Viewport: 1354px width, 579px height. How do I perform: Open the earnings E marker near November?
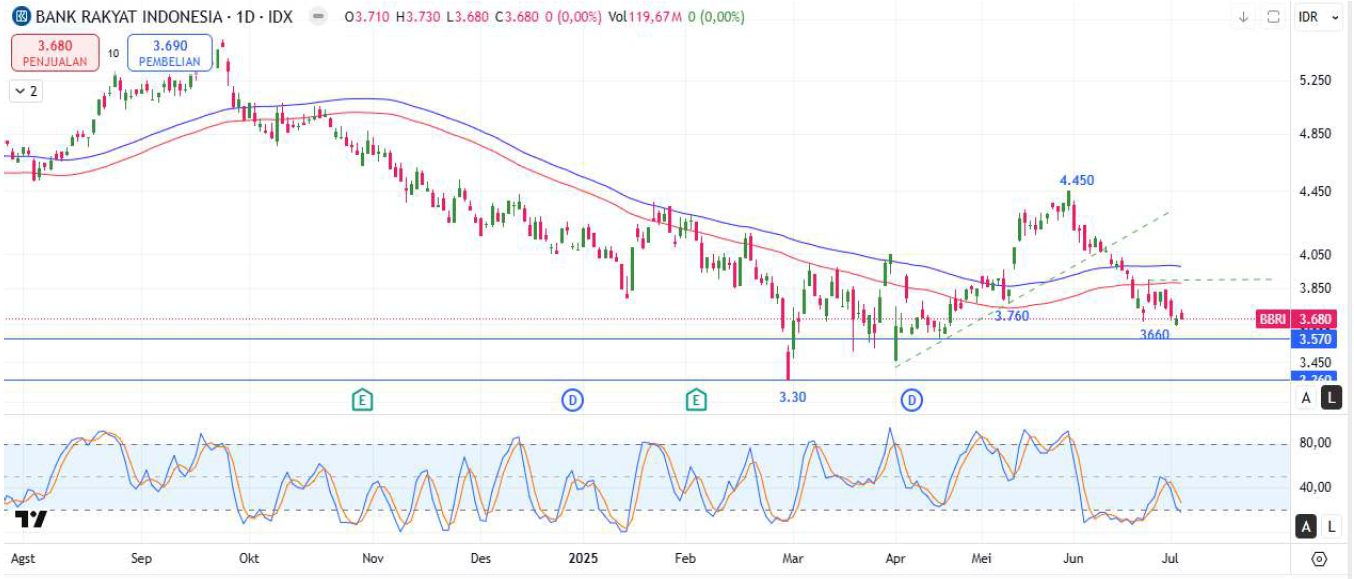click(x=362, y=400)
